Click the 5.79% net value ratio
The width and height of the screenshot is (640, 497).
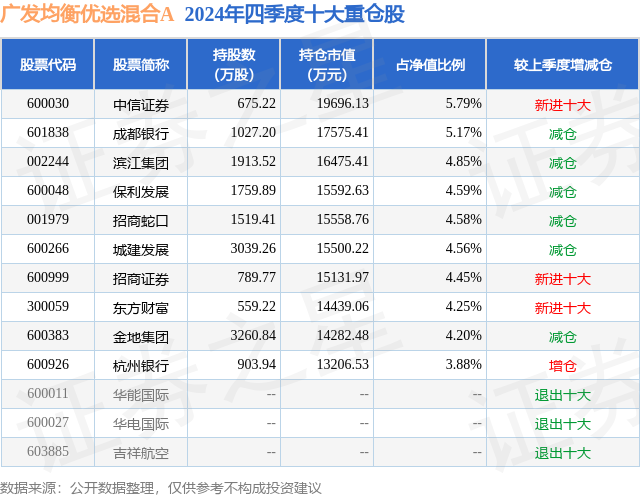coord(464,103)
